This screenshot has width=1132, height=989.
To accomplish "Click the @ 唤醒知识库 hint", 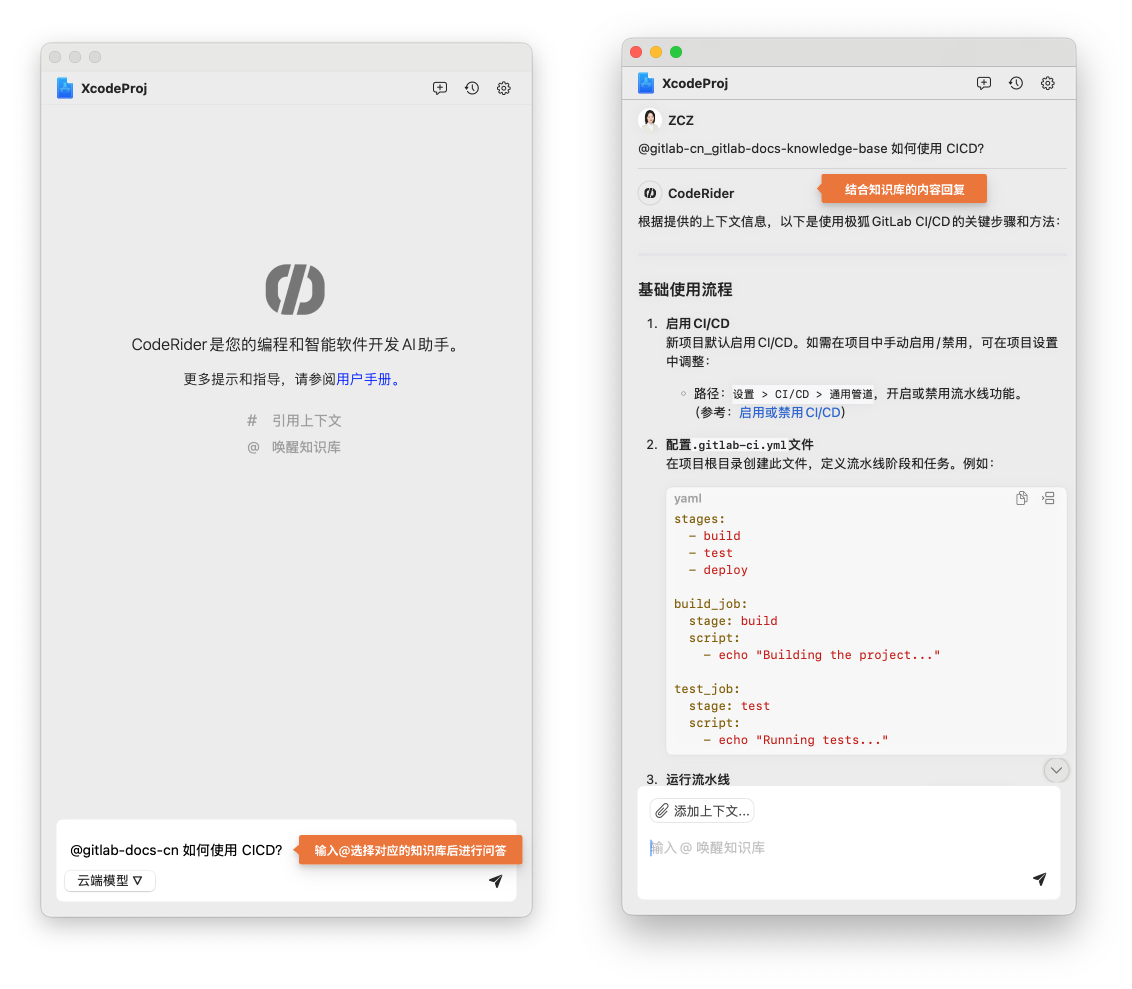I will [295, 447].
